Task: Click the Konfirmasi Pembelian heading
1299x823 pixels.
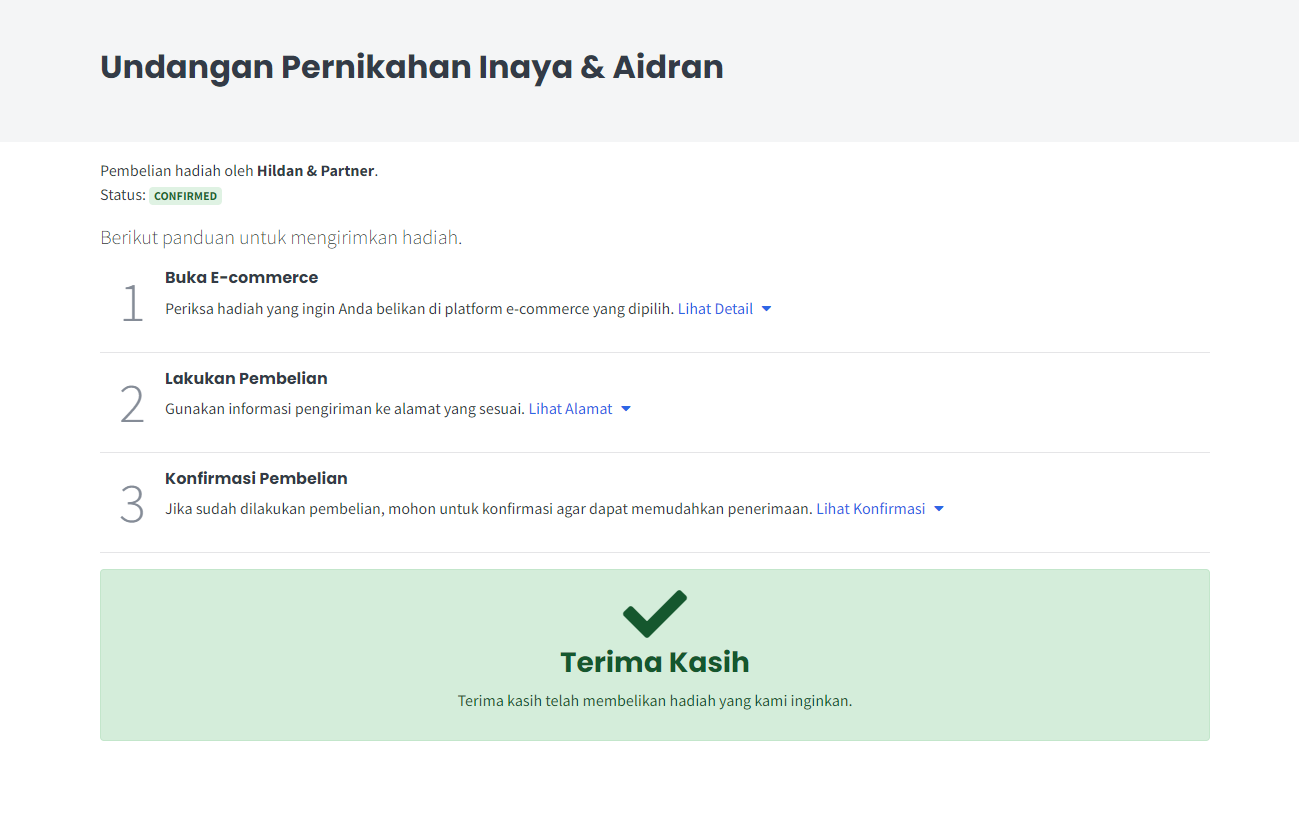Action: (256, 478)
